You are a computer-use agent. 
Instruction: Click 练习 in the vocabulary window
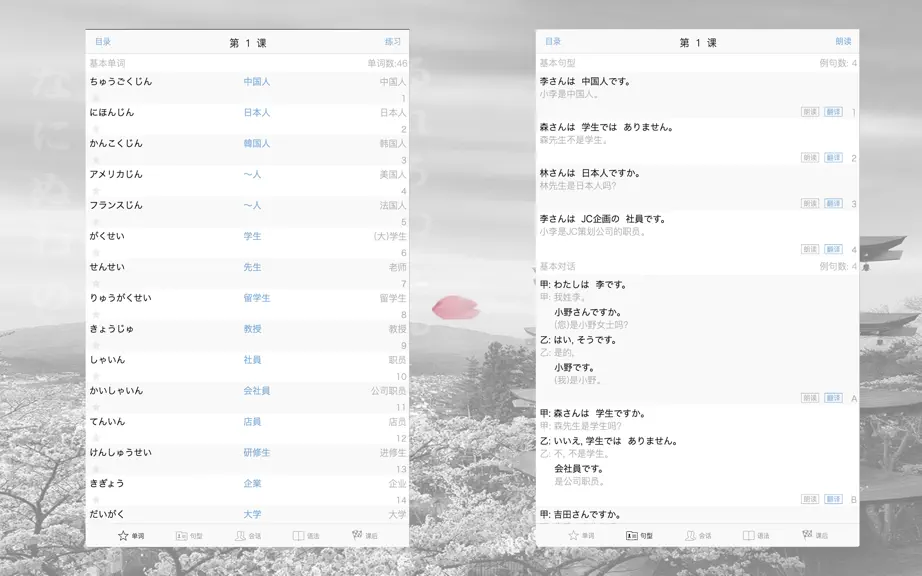click(393, 42)
